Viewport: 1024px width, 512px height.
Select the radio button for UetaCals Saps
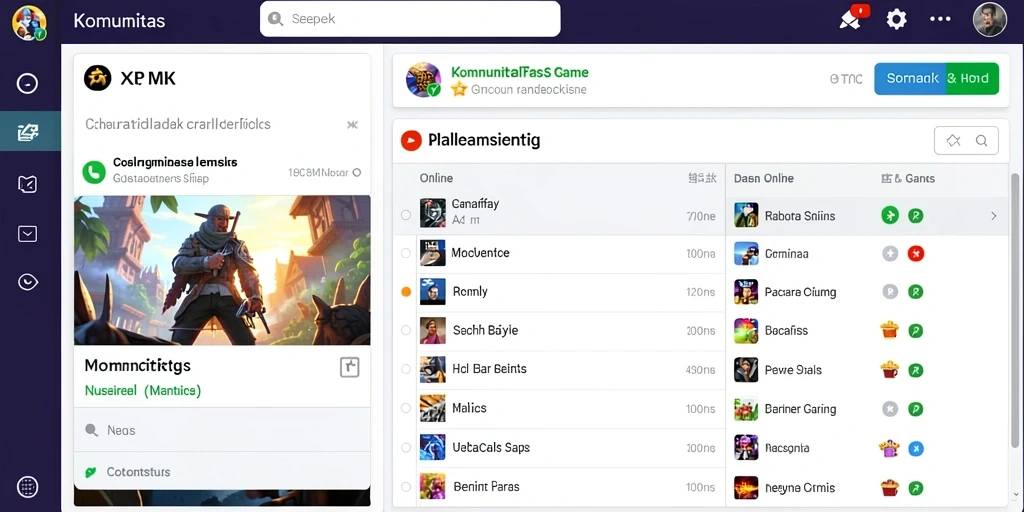pyautogui.click(x=406, y=448)
